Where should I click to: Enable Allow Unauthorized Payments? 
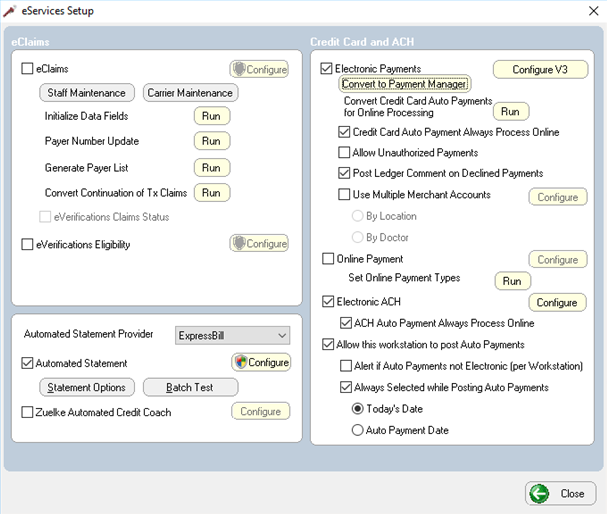[x=344, y=152]
